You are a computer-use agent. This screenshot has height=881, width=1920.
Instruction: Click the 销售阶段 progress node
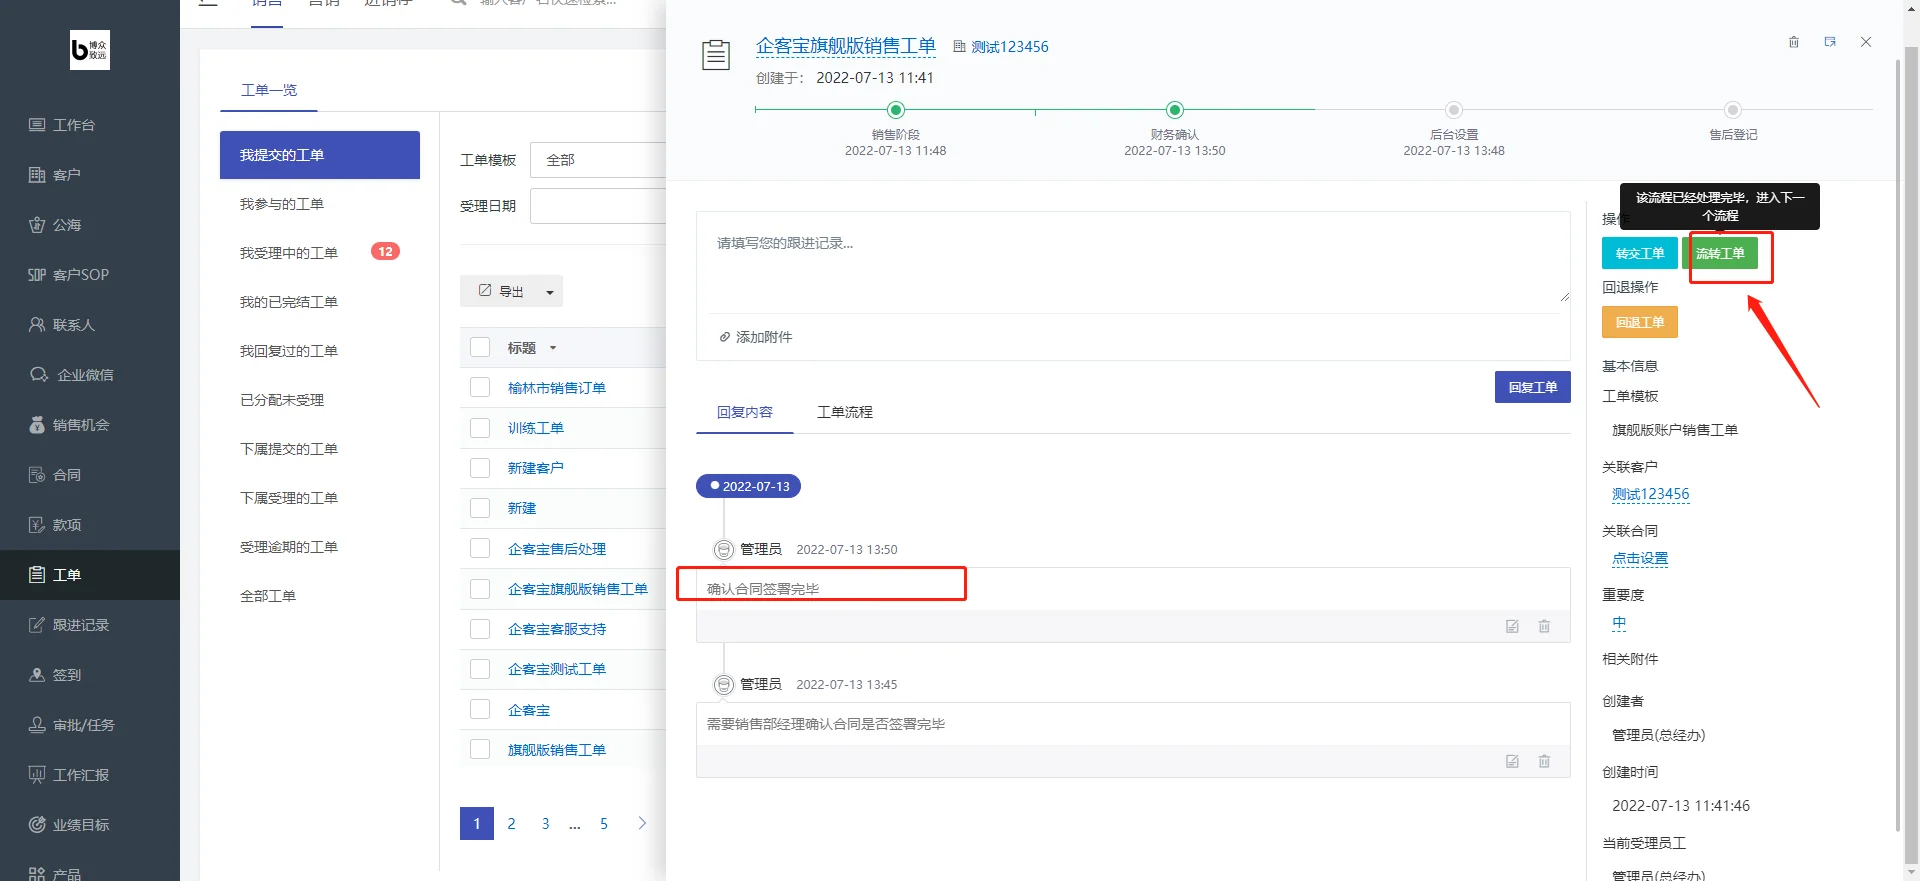click(x=896, y=110)
